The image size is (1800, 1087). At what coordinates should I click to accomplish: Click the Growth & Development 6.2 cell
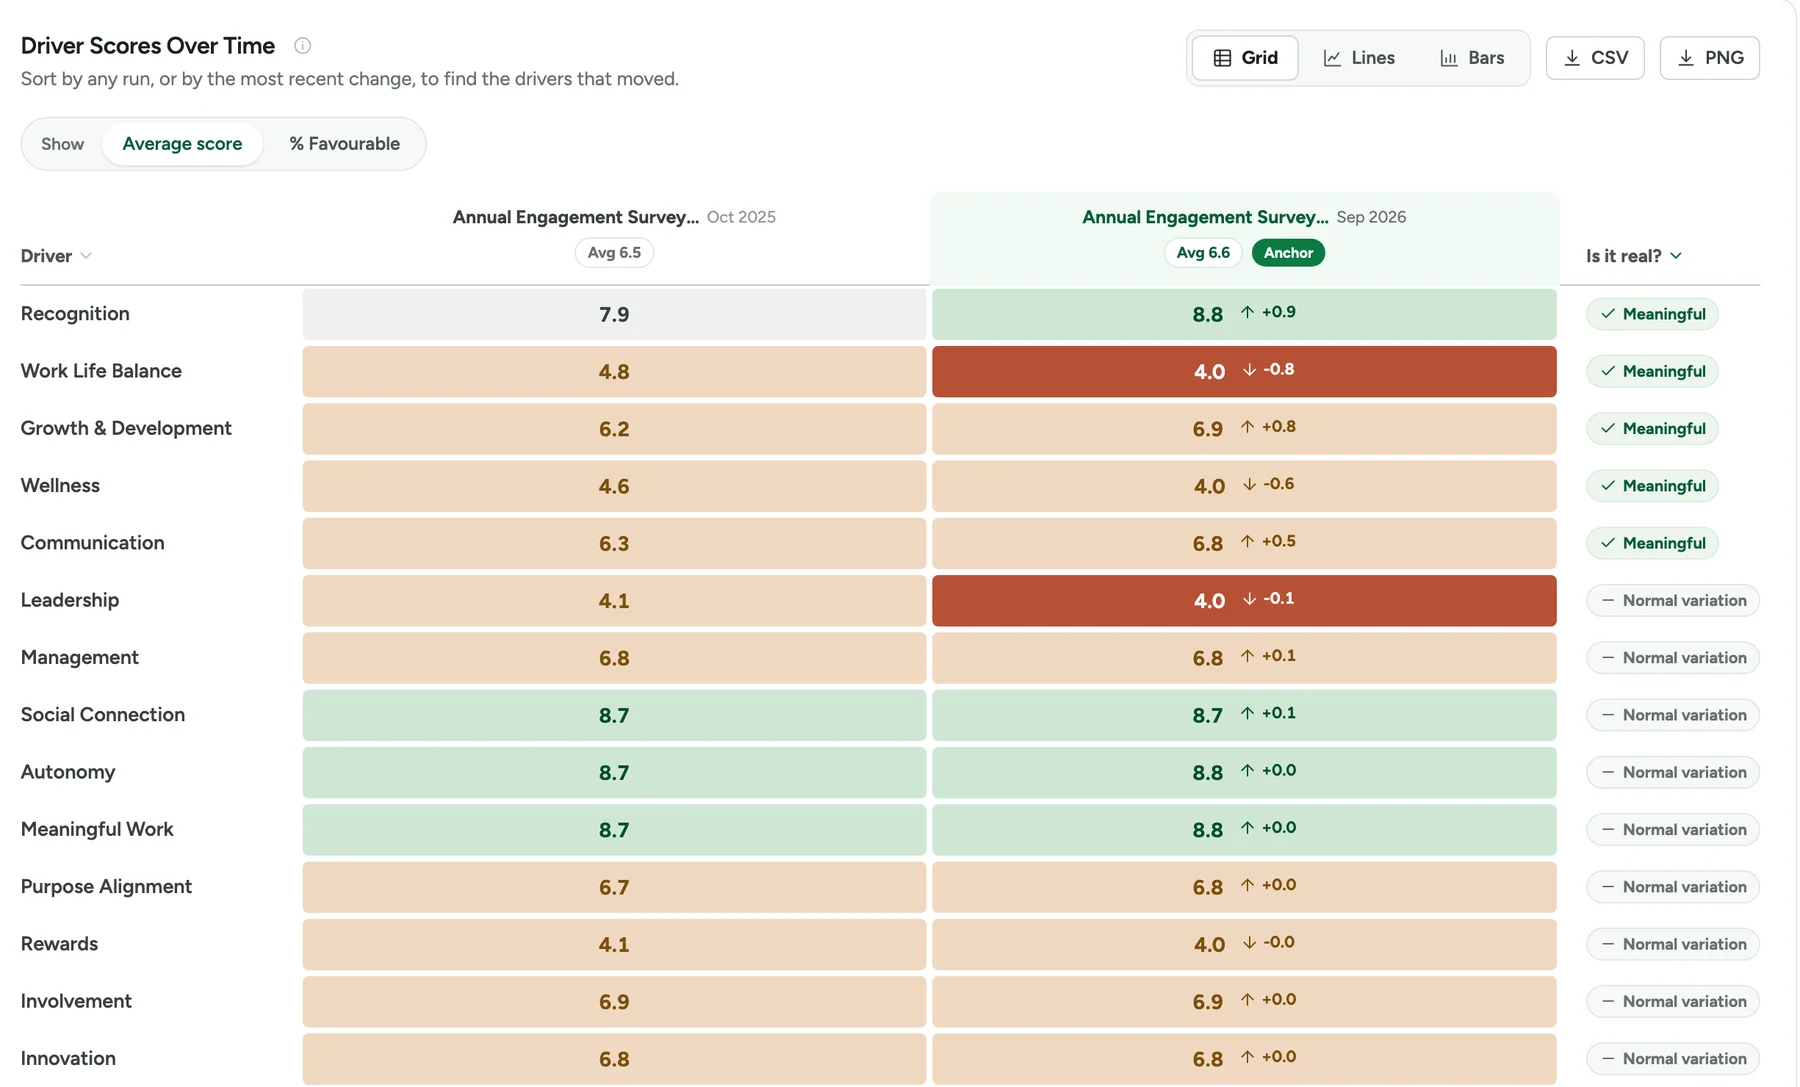tap(614, 428)
